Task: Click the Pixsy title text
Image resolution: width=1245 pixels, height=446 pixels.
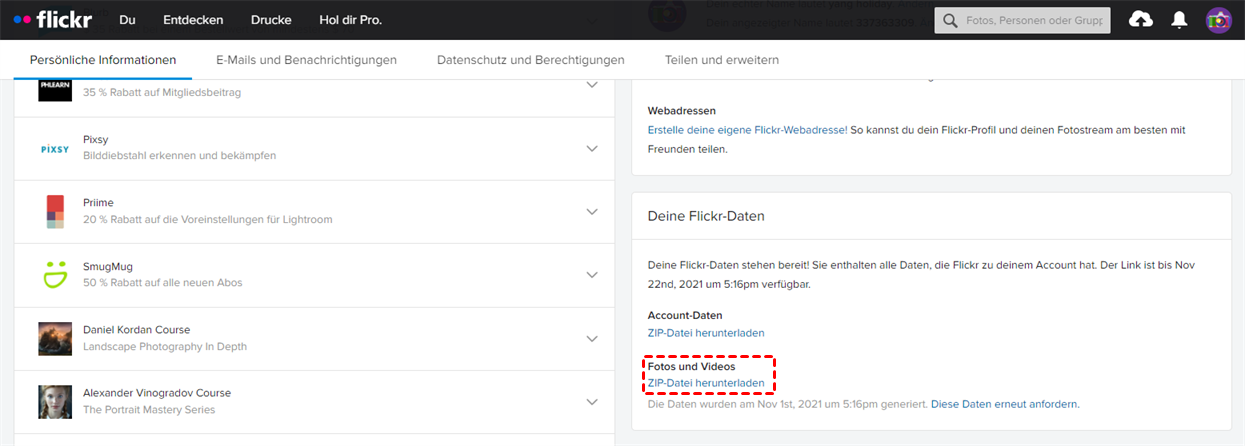Action: (96, 139)
